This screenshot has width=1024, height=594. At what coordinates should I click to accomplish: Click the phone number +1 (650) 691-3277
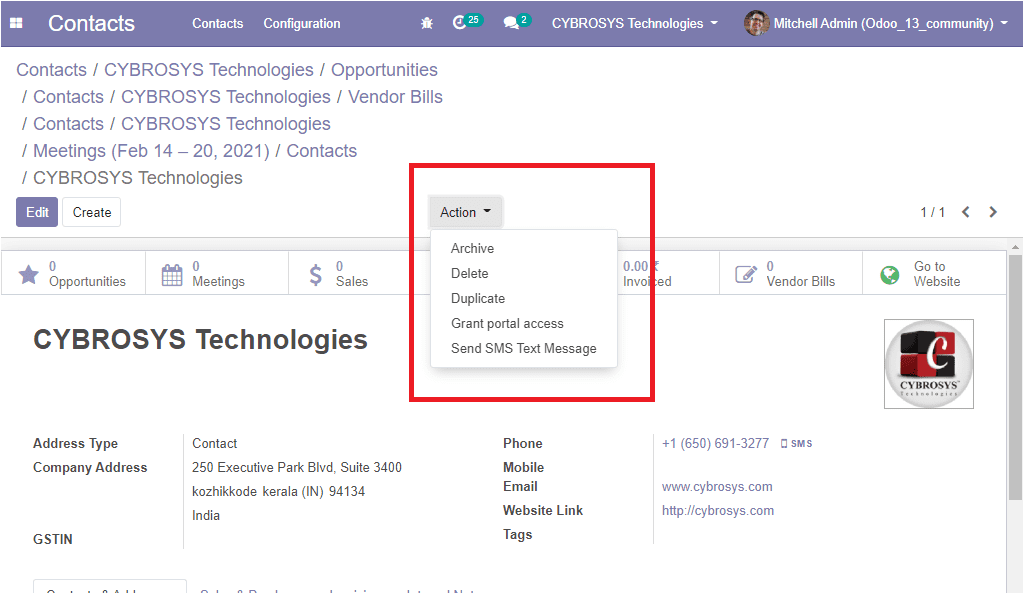click(715, 444)
